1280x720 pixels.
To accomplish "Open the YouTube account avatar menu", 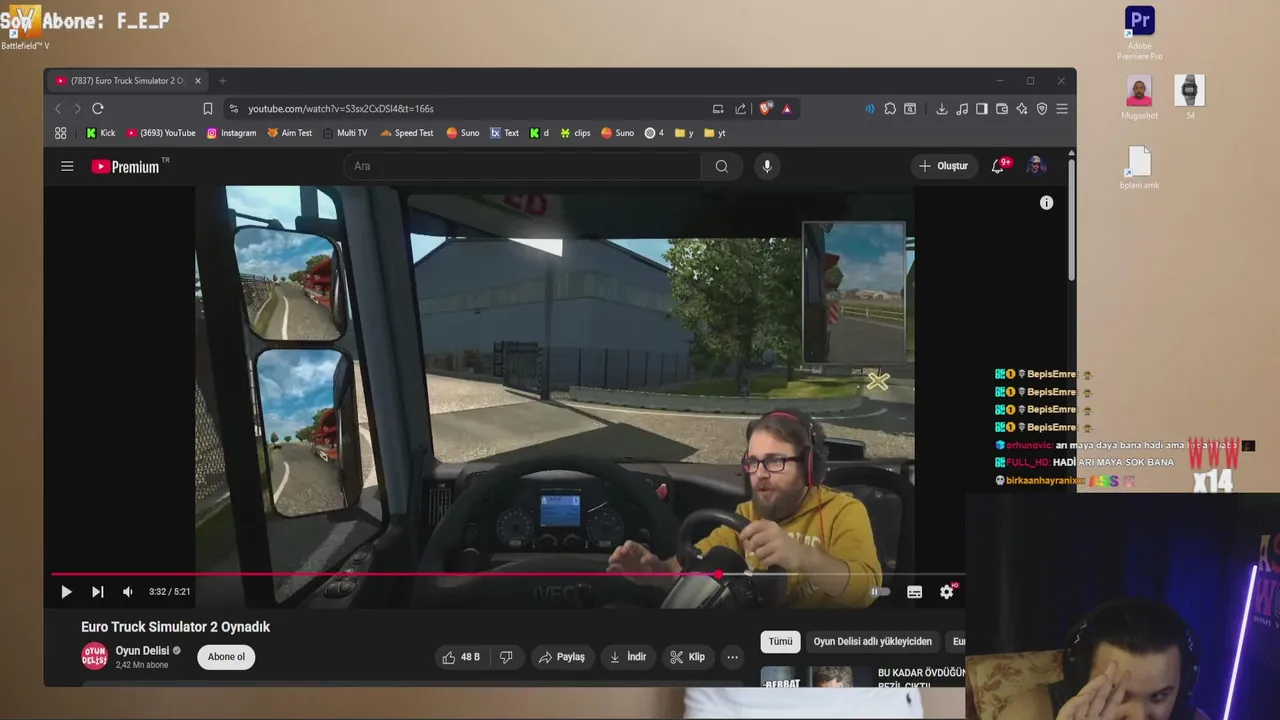I will (1036, 166).
